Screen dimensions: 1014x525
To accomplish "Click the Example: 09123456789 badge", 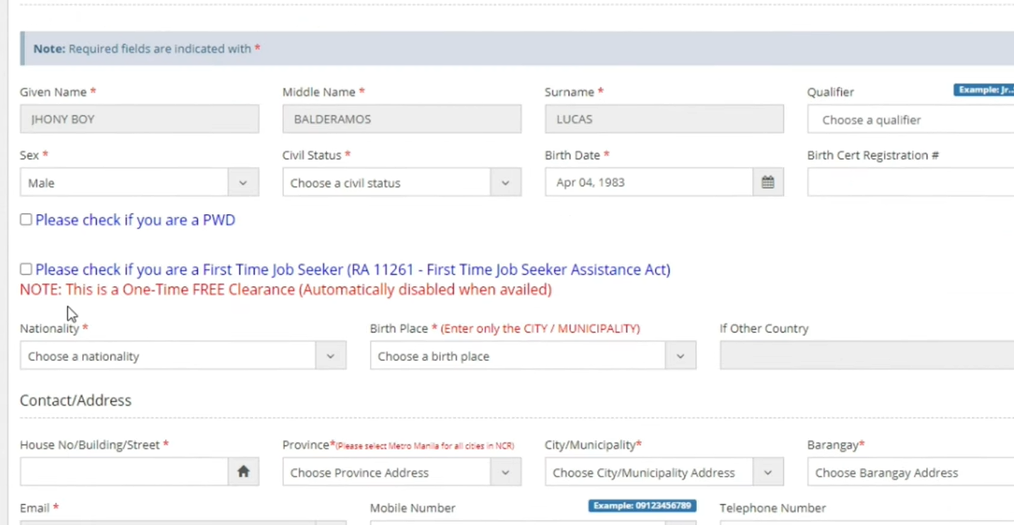I will [x=642, y=505].
